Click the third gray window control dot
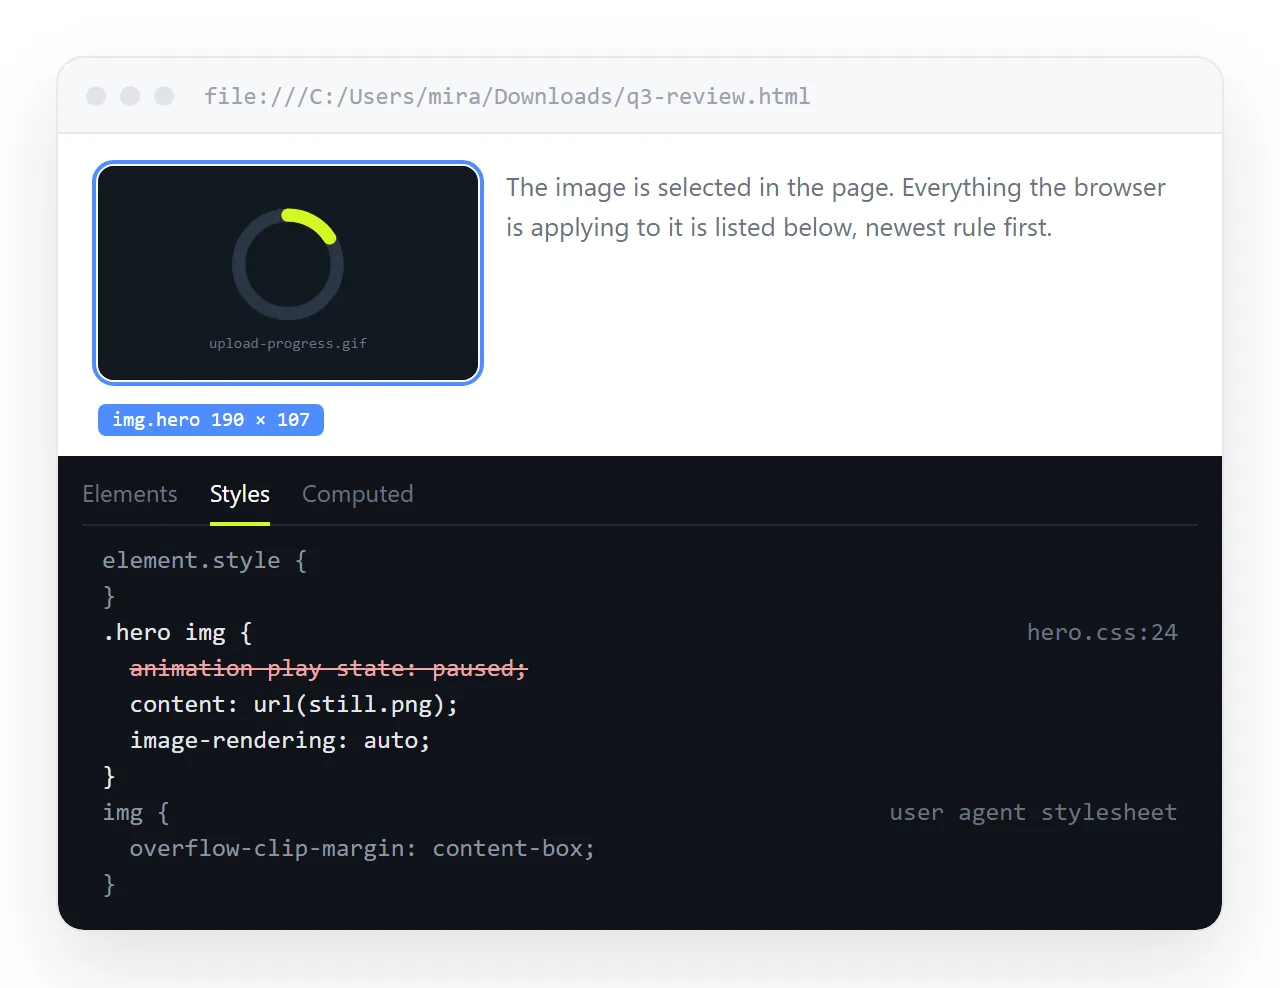Image resolution: width=1280 pixels, height=988 pixels. [164, 96]
